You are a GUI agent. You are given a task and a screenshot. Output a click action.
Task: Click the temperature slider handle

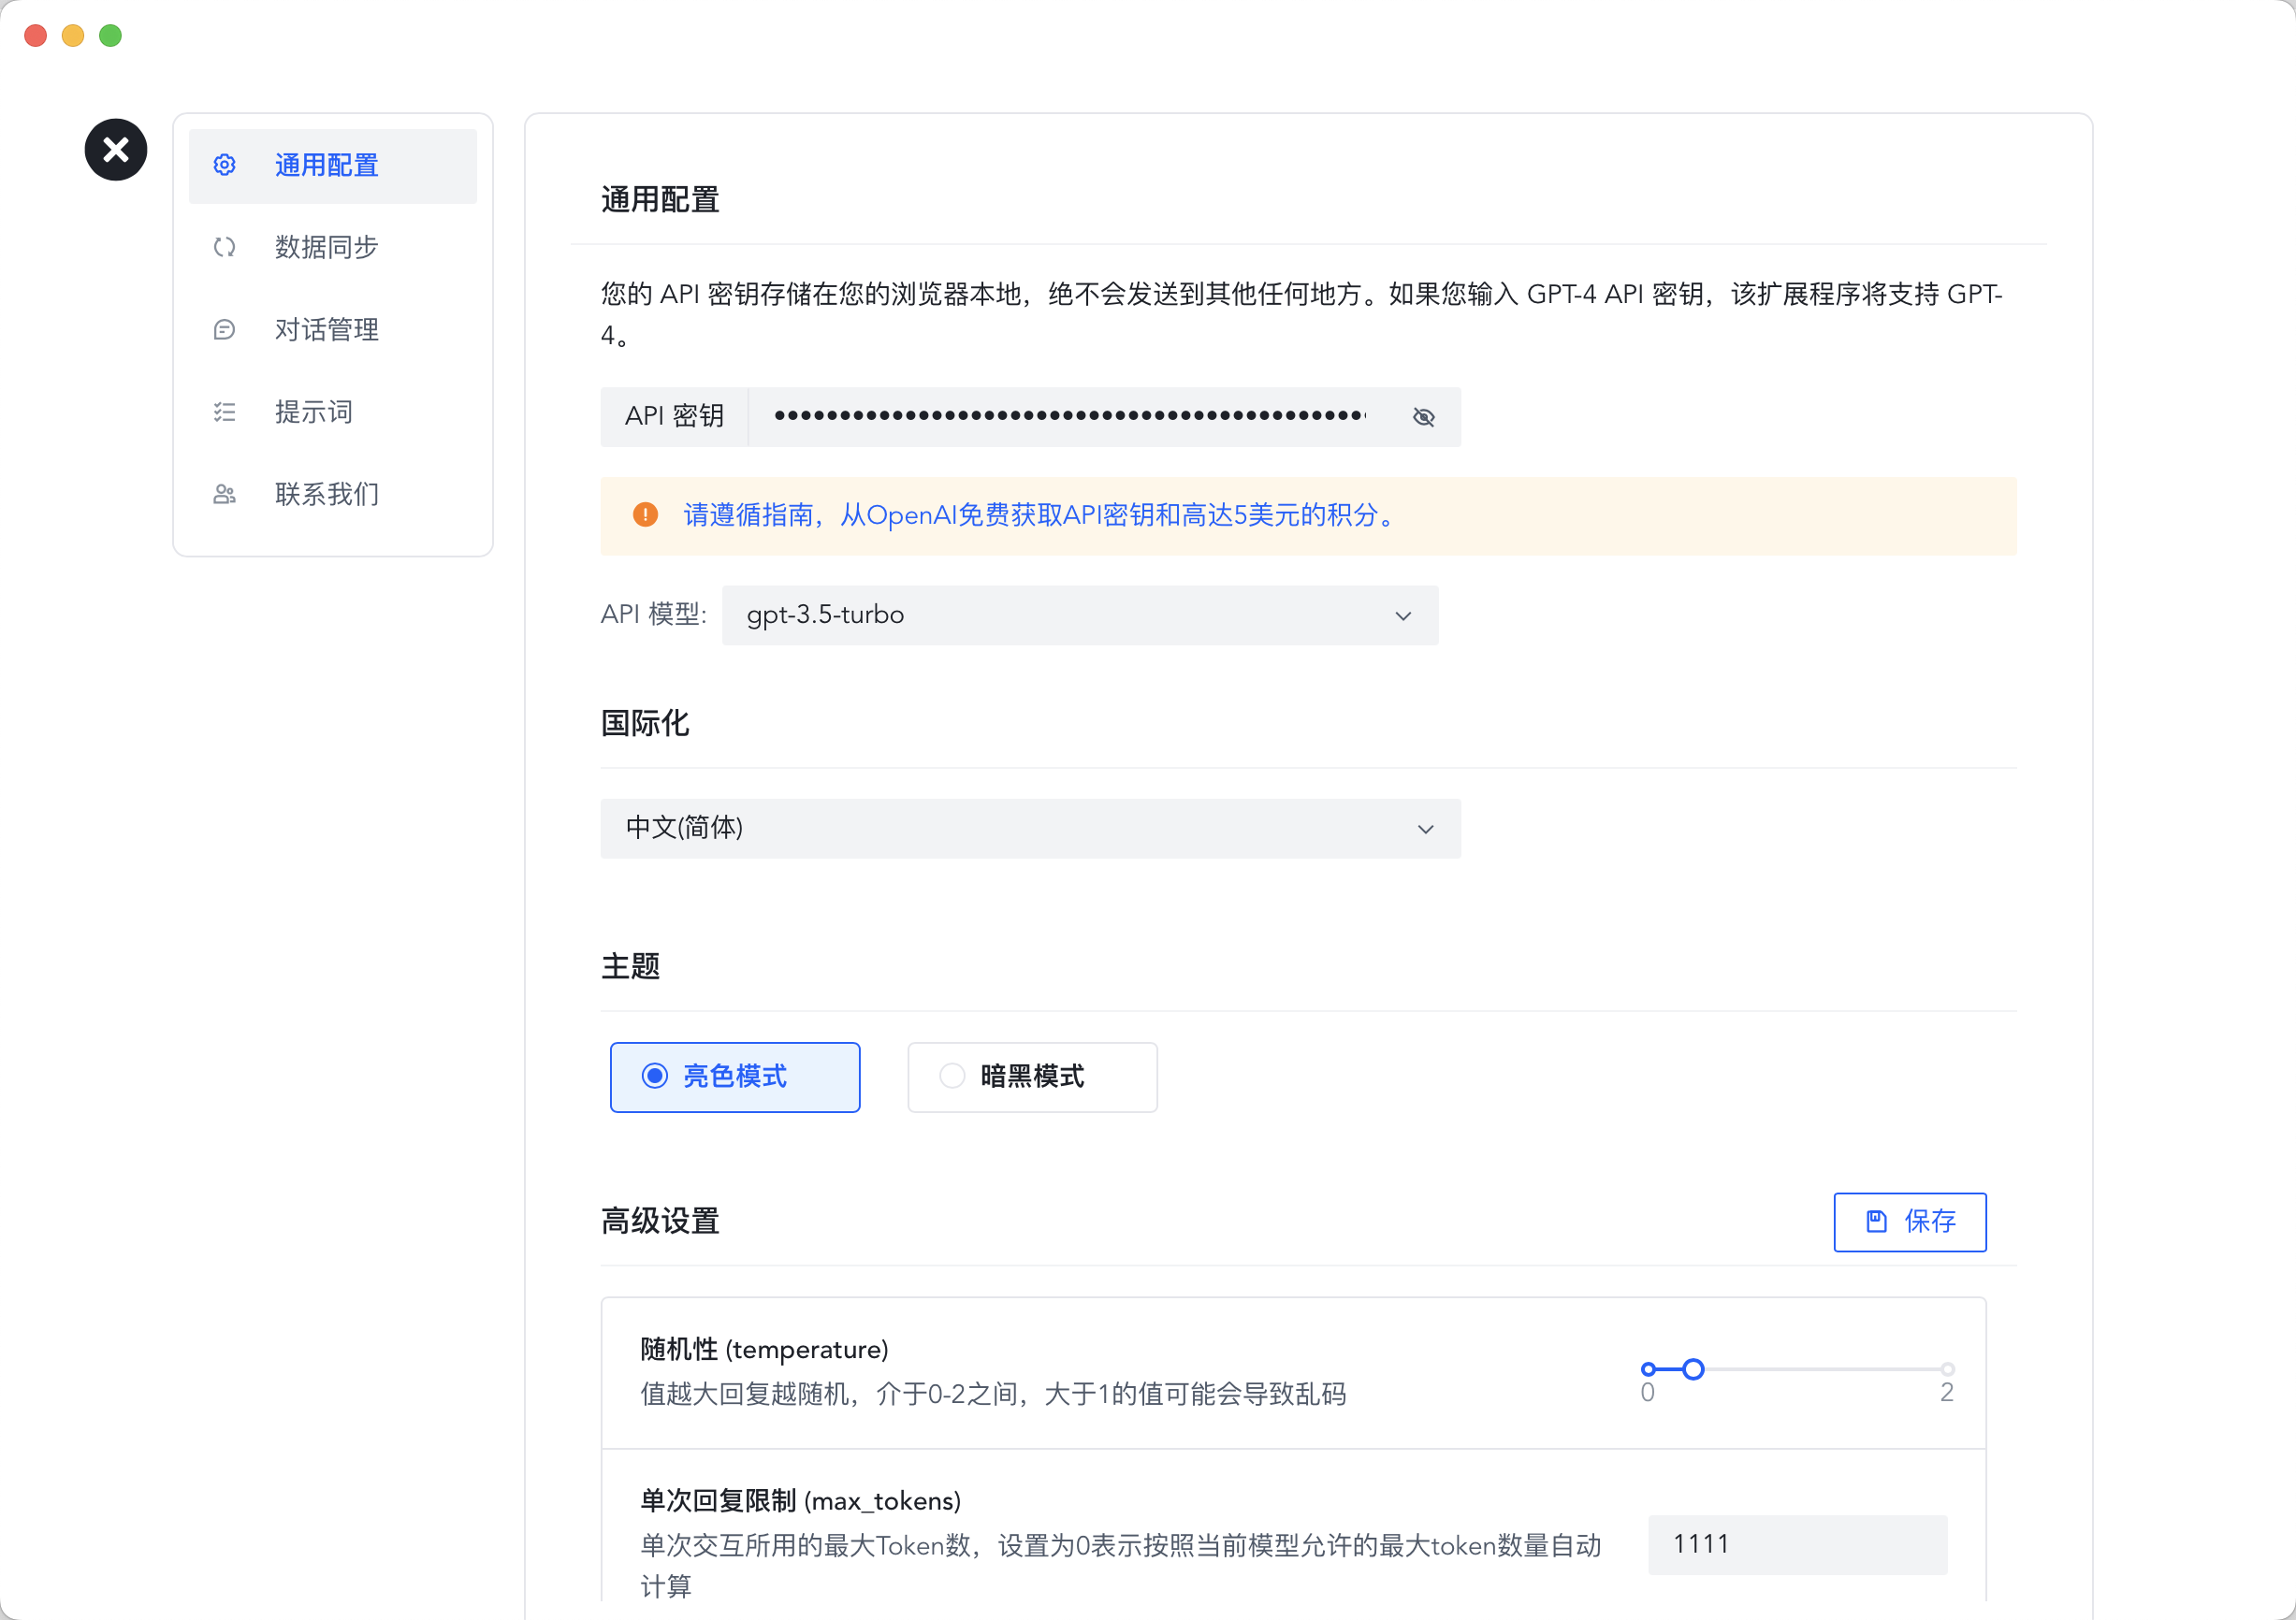[1693, 1369]
